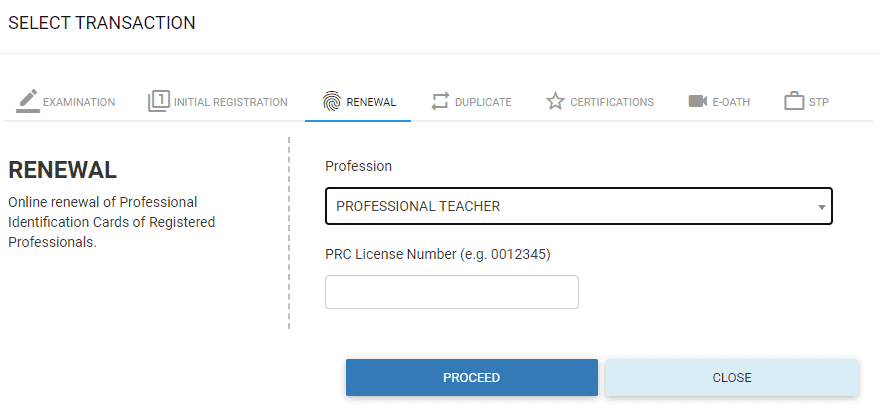This screenshot has width=880, height=417.
Task: Open the CERTIFICATIONS tab label
Action: [612, 102]
